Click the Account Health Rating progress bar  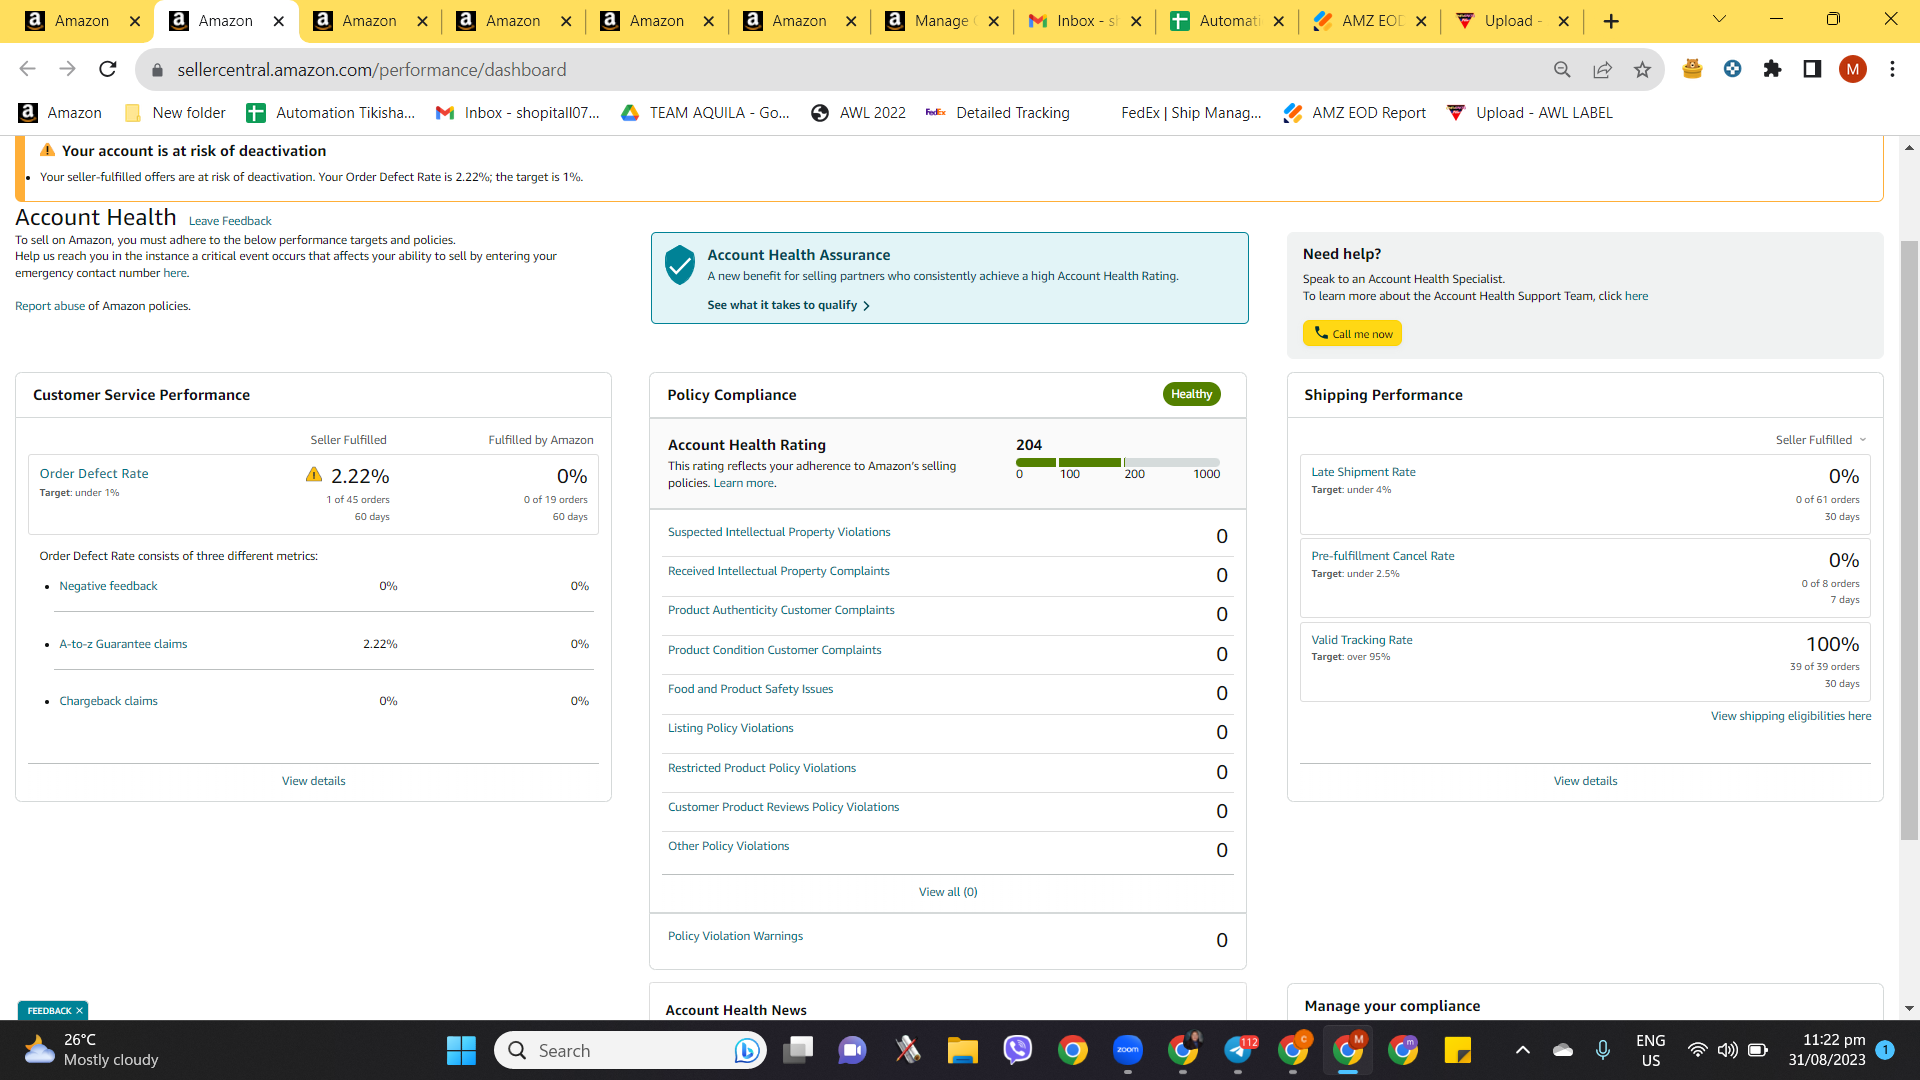[1118, 462]
